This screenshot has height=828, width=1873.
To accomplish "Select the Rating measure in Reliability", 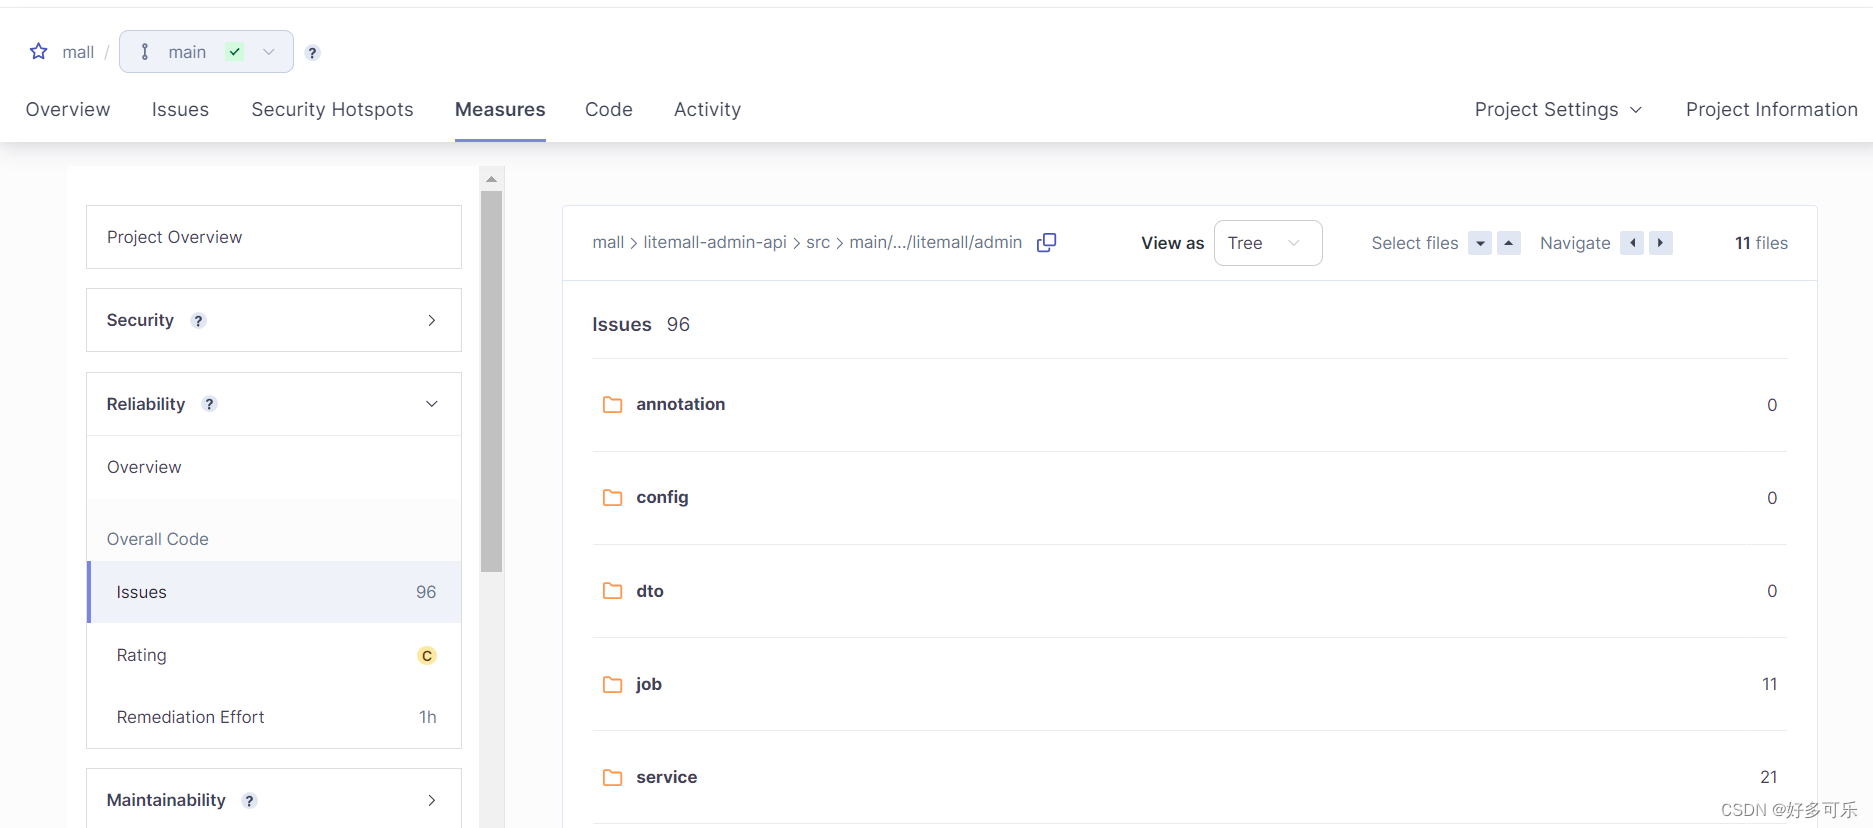I will [274, 655].
